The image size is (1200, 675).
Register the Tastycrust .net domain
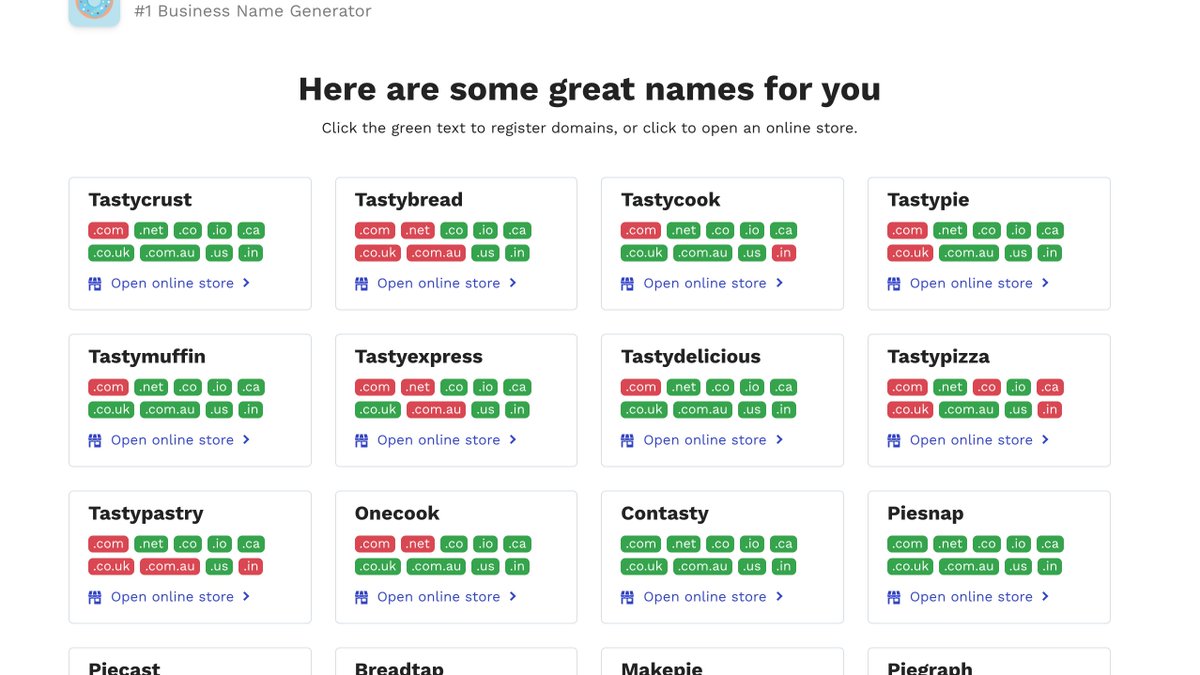[x=151, y=230]
